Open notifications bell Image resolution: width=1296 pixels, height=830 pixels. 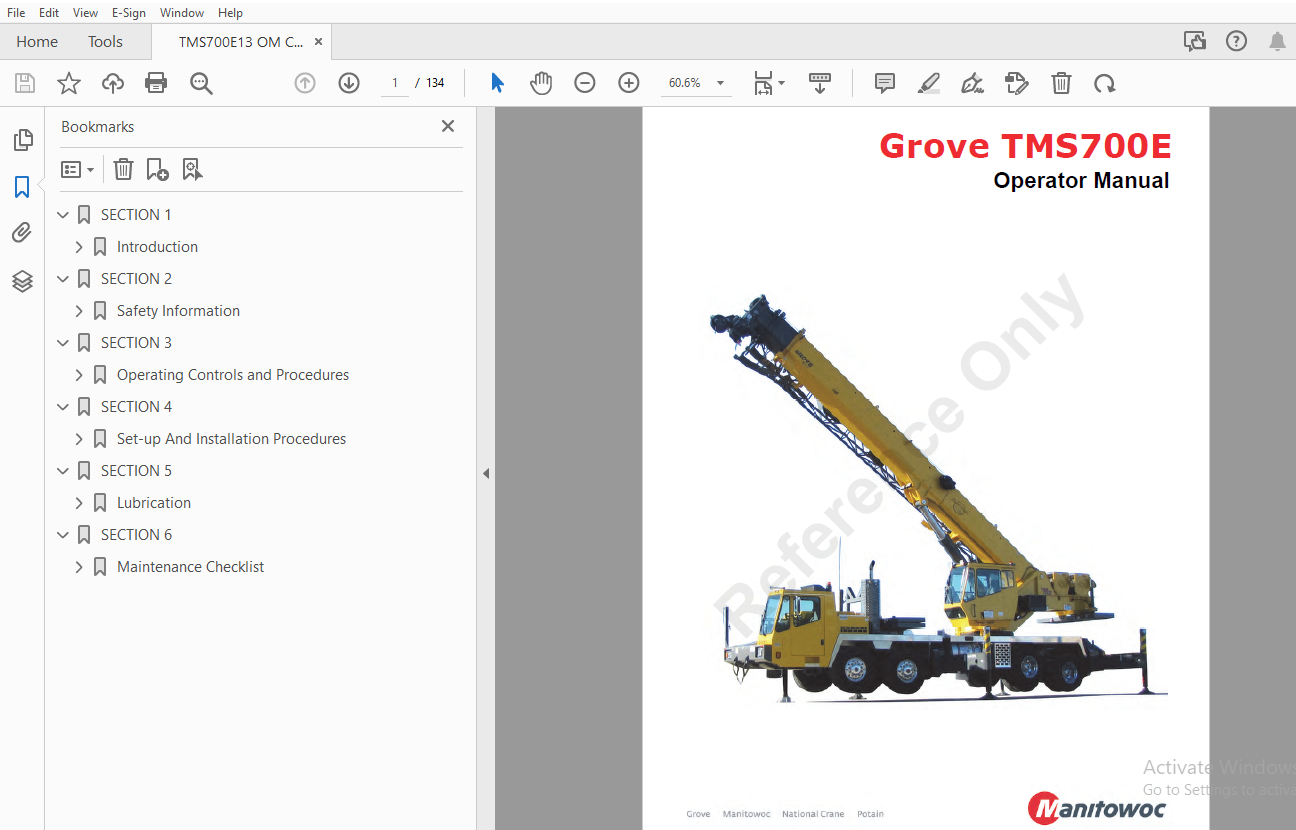(x=1277, y=41)
